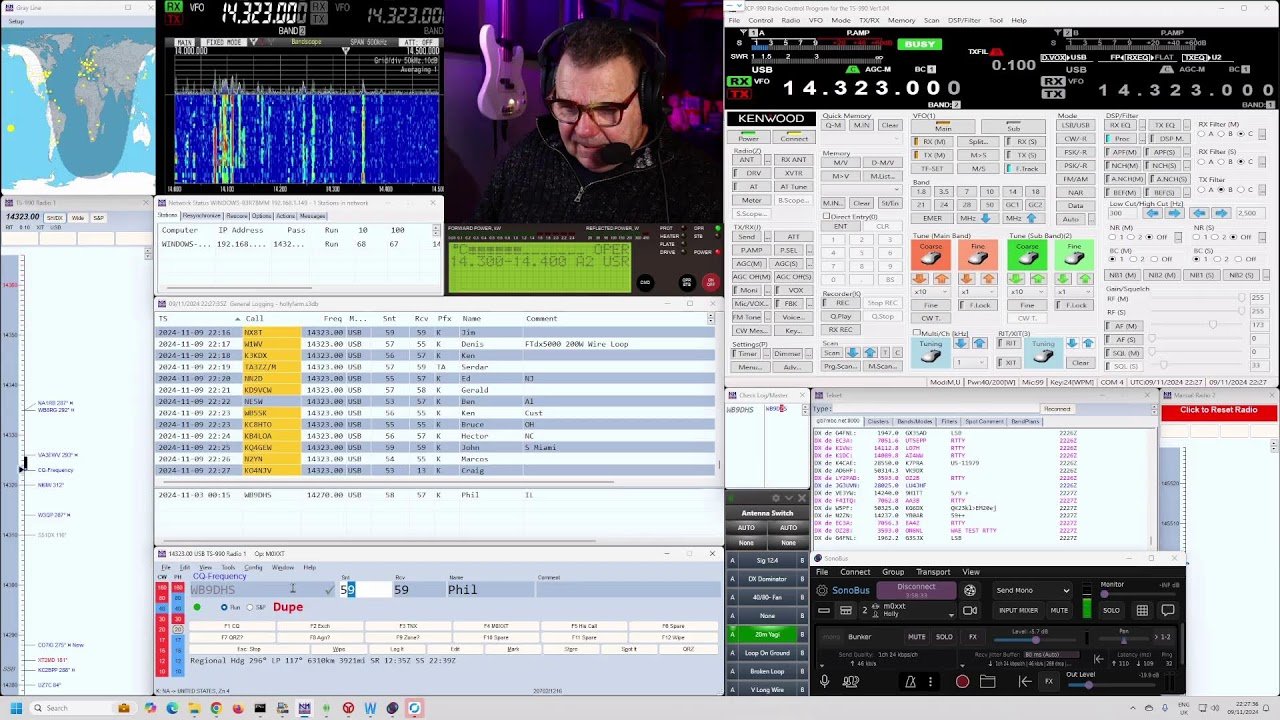Open the SonoBus recordings folder icon
1280x720 pixels.
tap(987, 681)
